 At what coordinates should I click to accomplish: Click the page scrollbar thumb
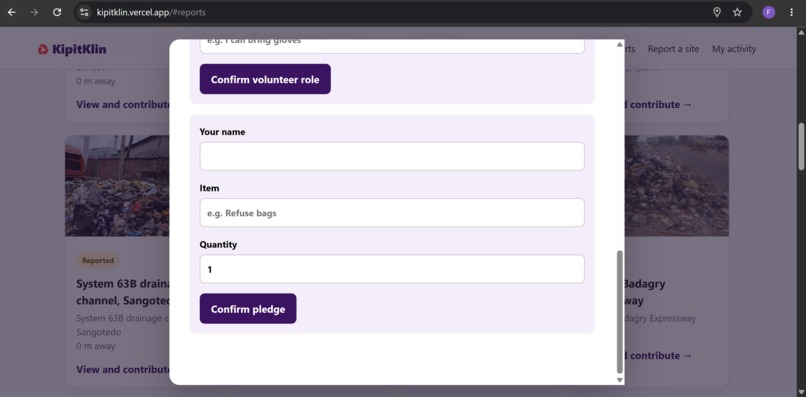pyautogui.click(x=801, y=146)
